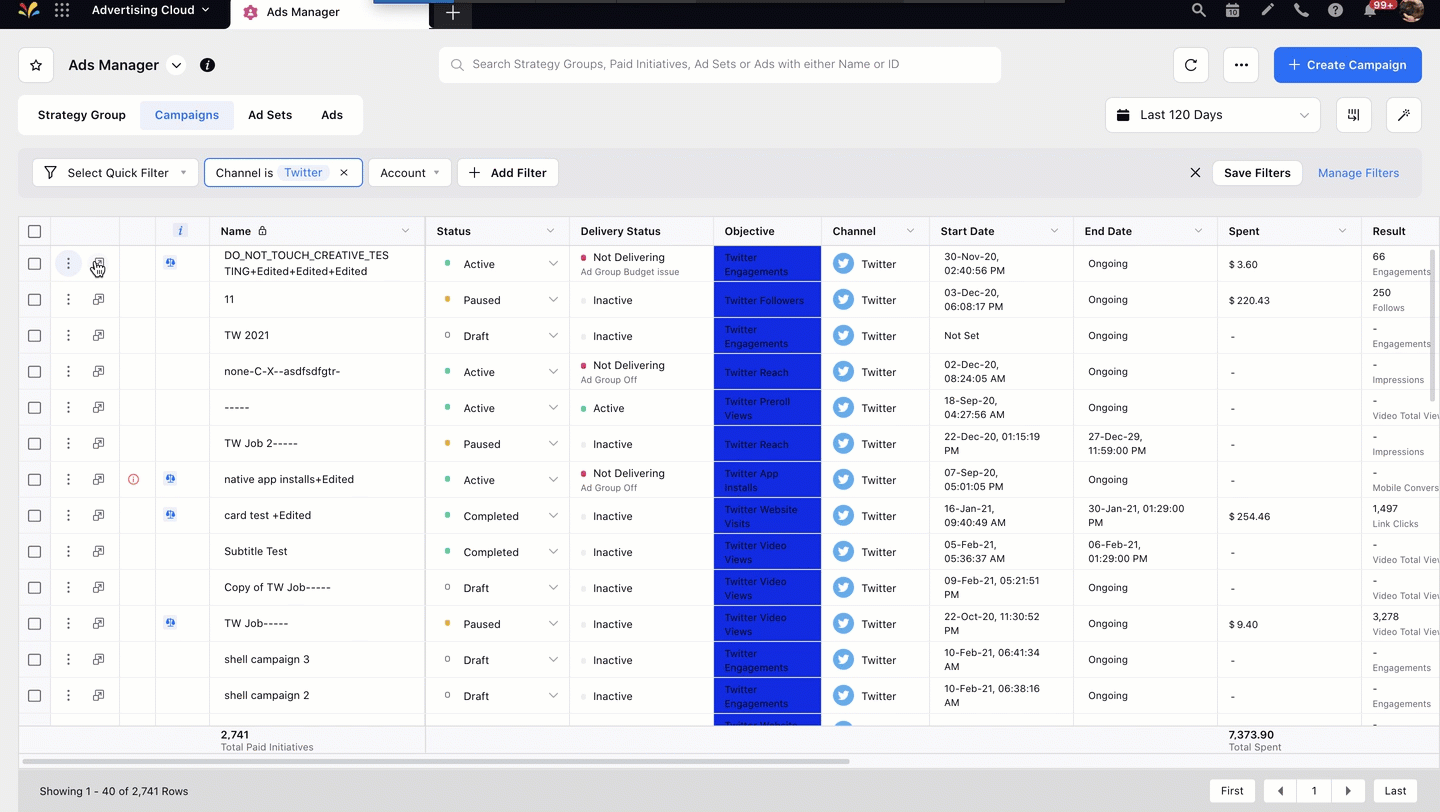The image size is (1440, 812).
Task: Refresh the campaigns list
Action: click(1190, 65)
